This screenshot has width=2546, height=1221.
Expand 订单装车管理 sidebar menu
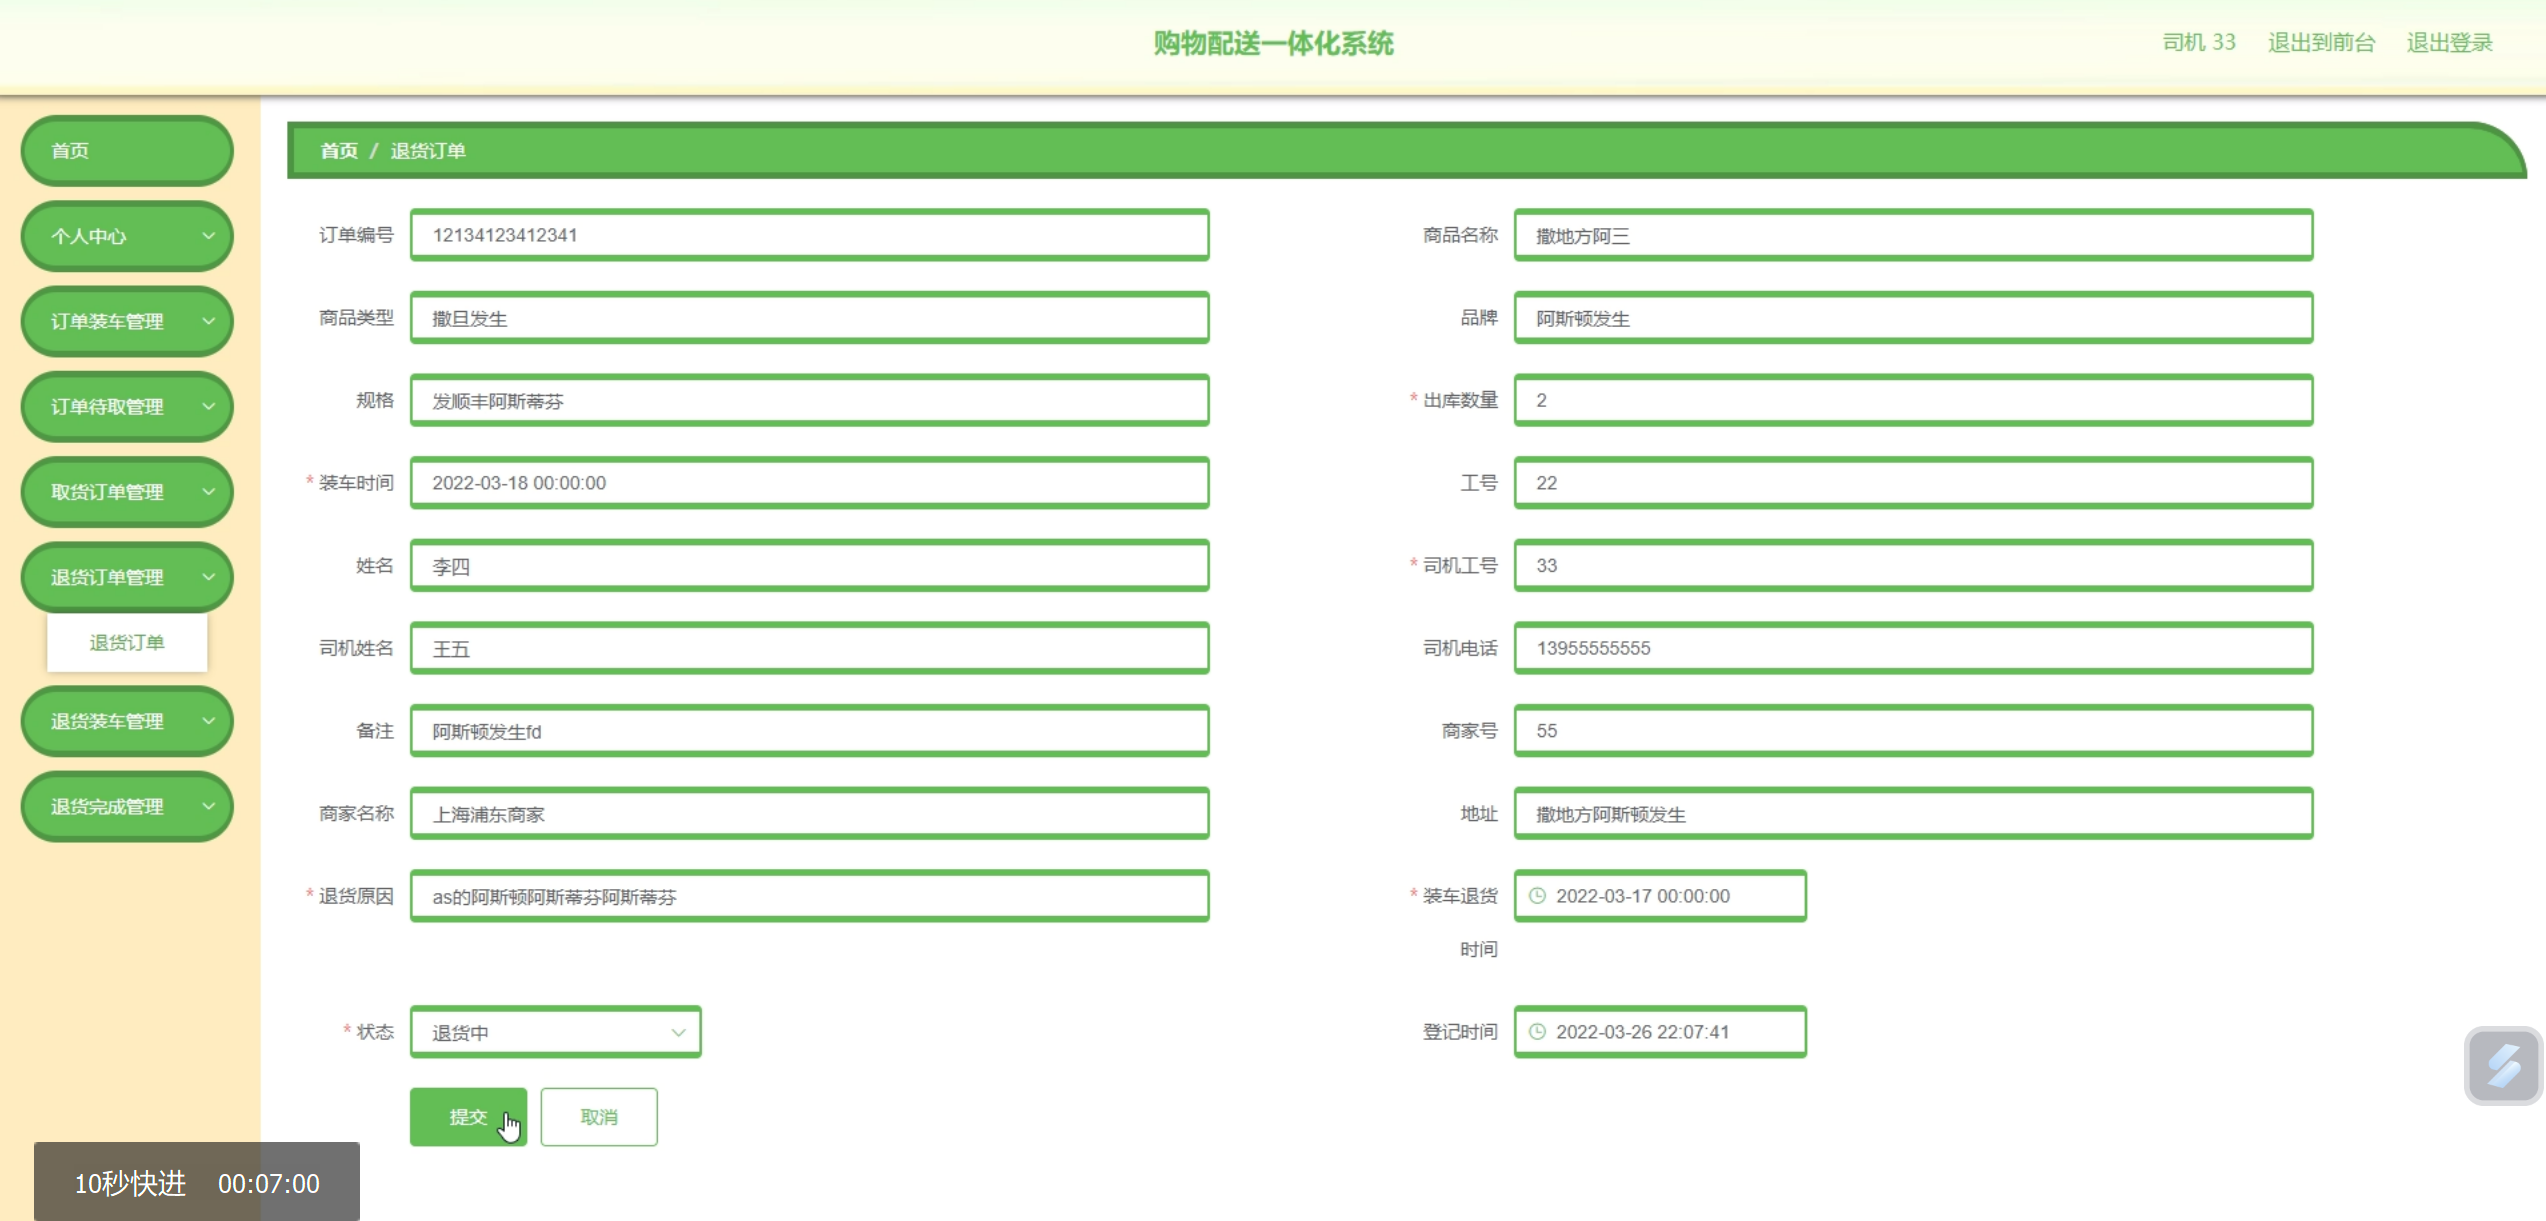tap(126, 321)
